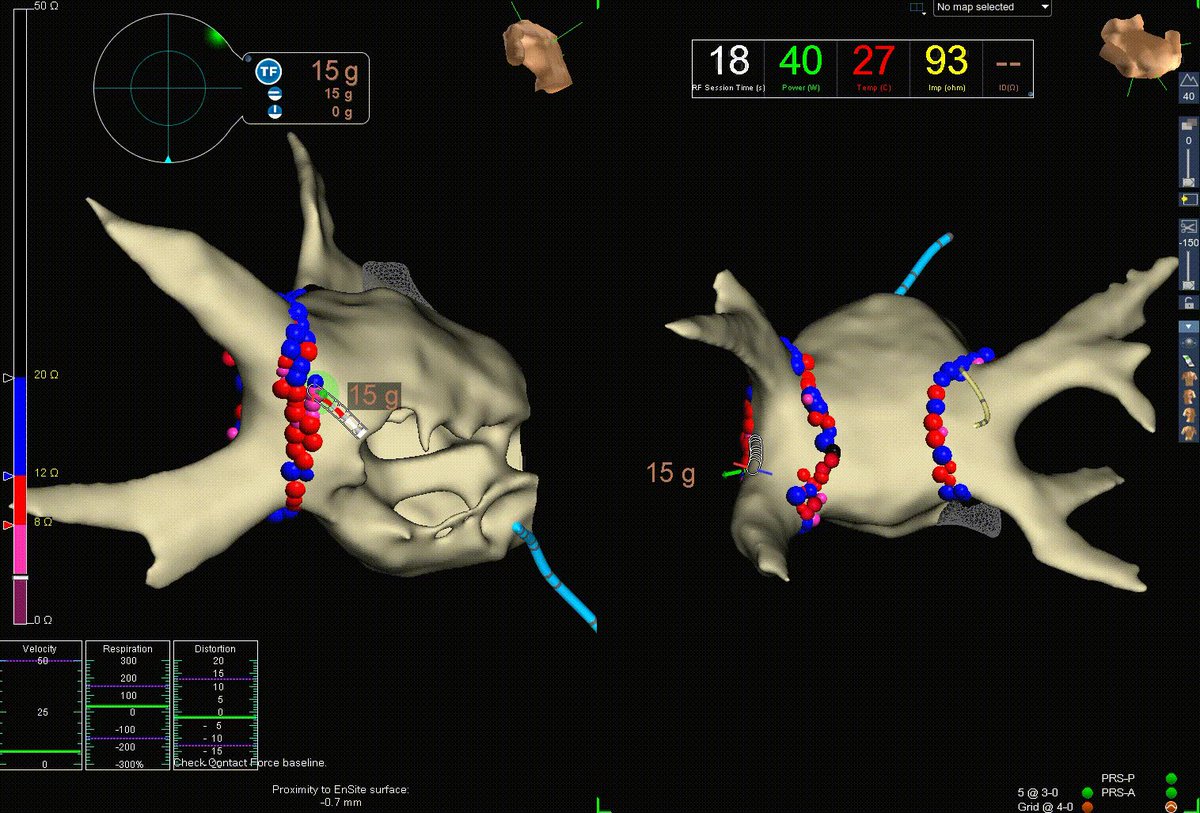Screen dimensions: 1200x813
Task: Select the third torso orientation icon
Action: click(x=1188, y=414)
